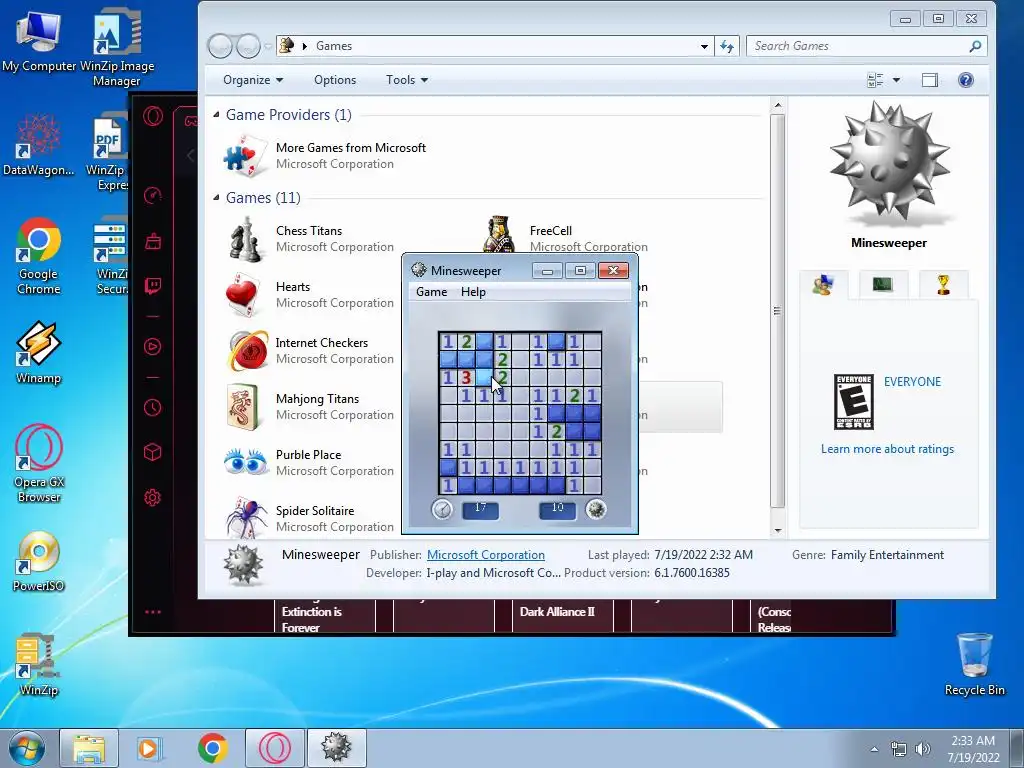Click the Opera GX logo in sidebar
1024x768 pixels.
coord(153,116)
